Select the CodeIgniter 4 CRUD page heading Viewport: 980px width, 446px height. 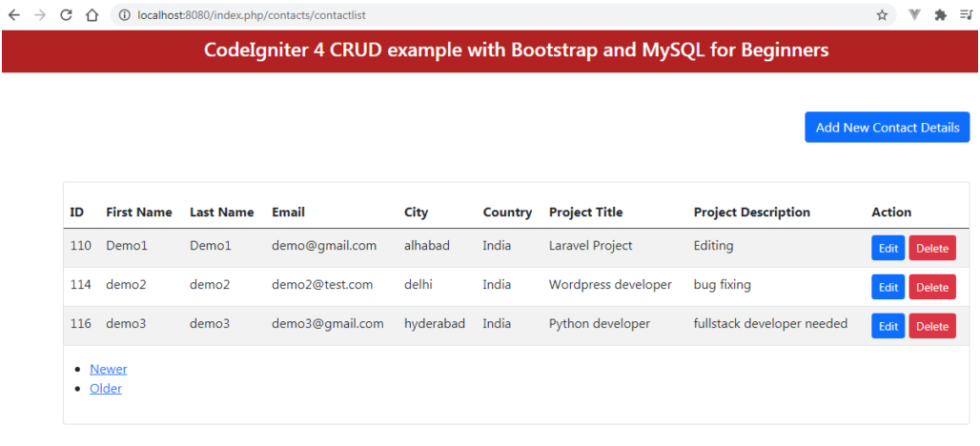point(516,50)
